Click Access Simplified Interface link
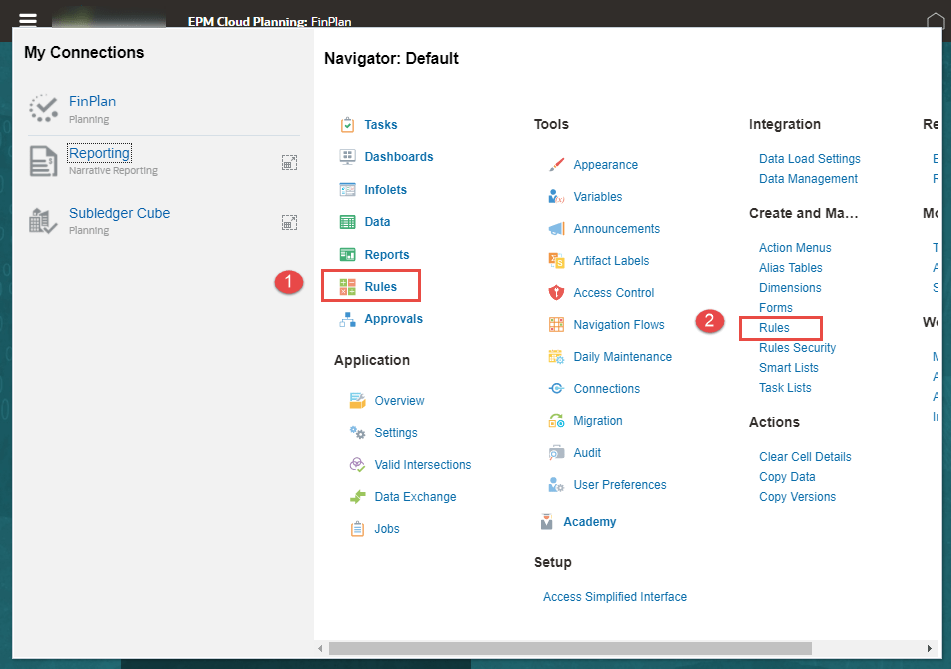The image size is (951, 669). (614, 597)
